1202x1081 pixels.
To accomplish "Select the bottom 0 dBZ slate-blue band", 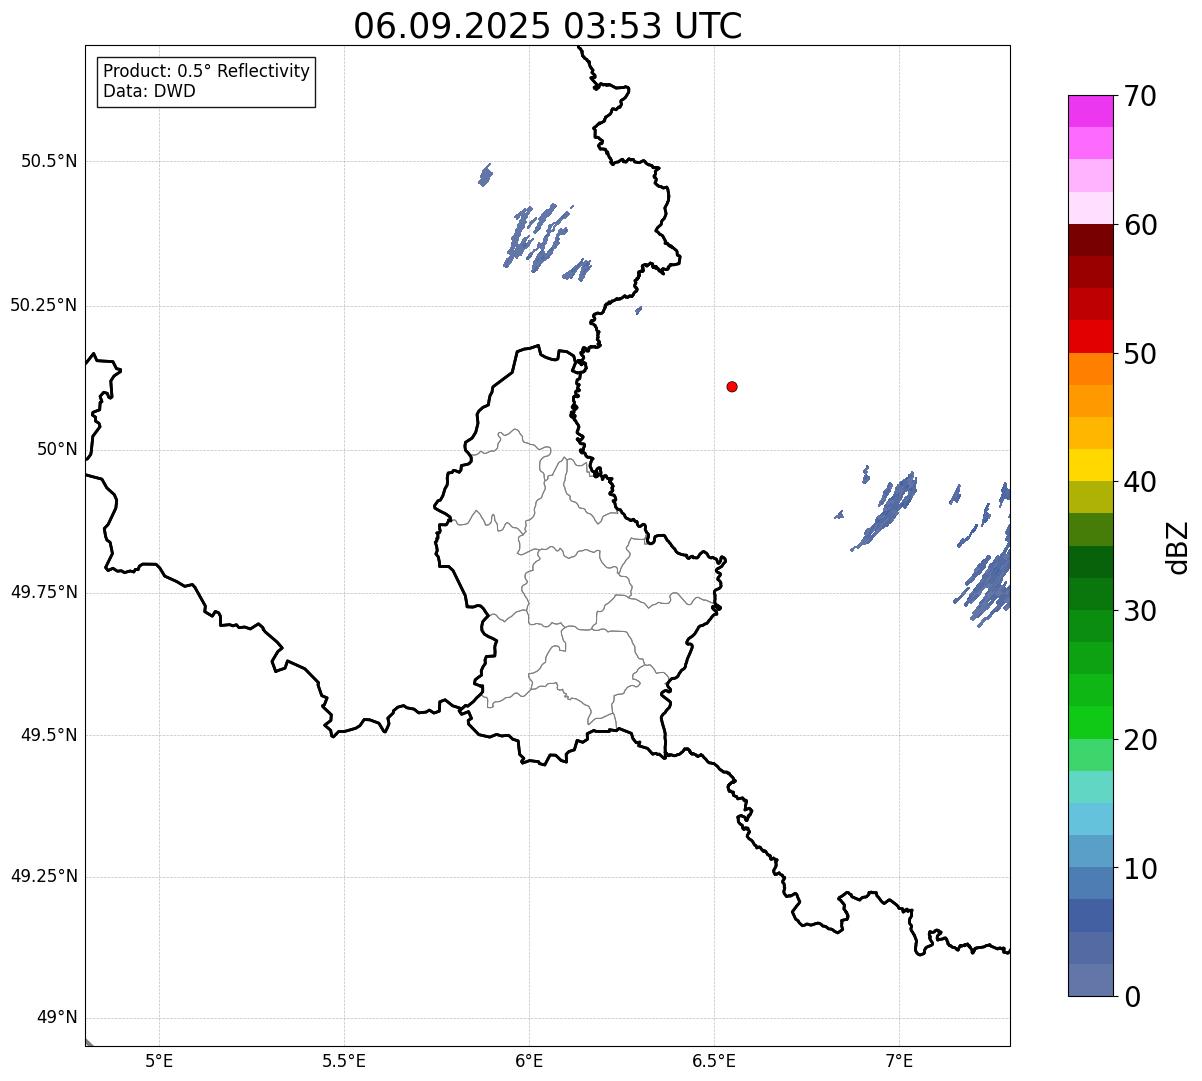I will click(1090, 980).
